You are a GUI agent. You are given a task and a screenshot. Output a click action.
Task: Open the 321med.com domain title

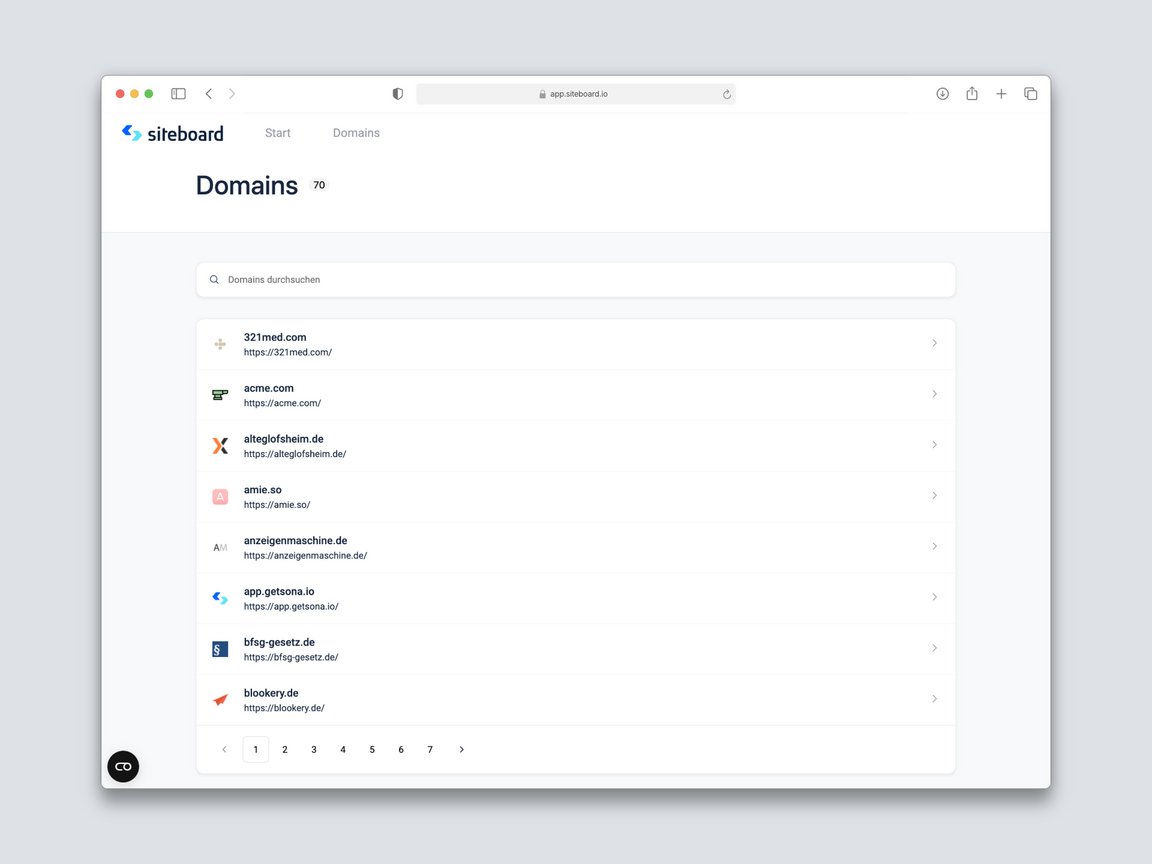(x=275, y=337)
